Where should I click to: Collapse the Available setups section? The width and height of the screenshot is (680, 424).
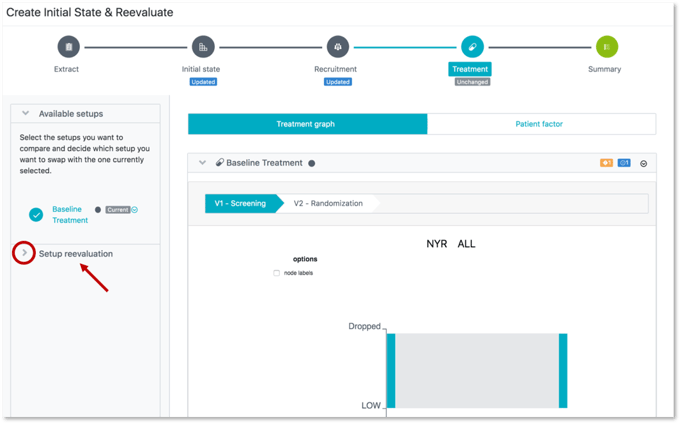click(x=26, y=114)
